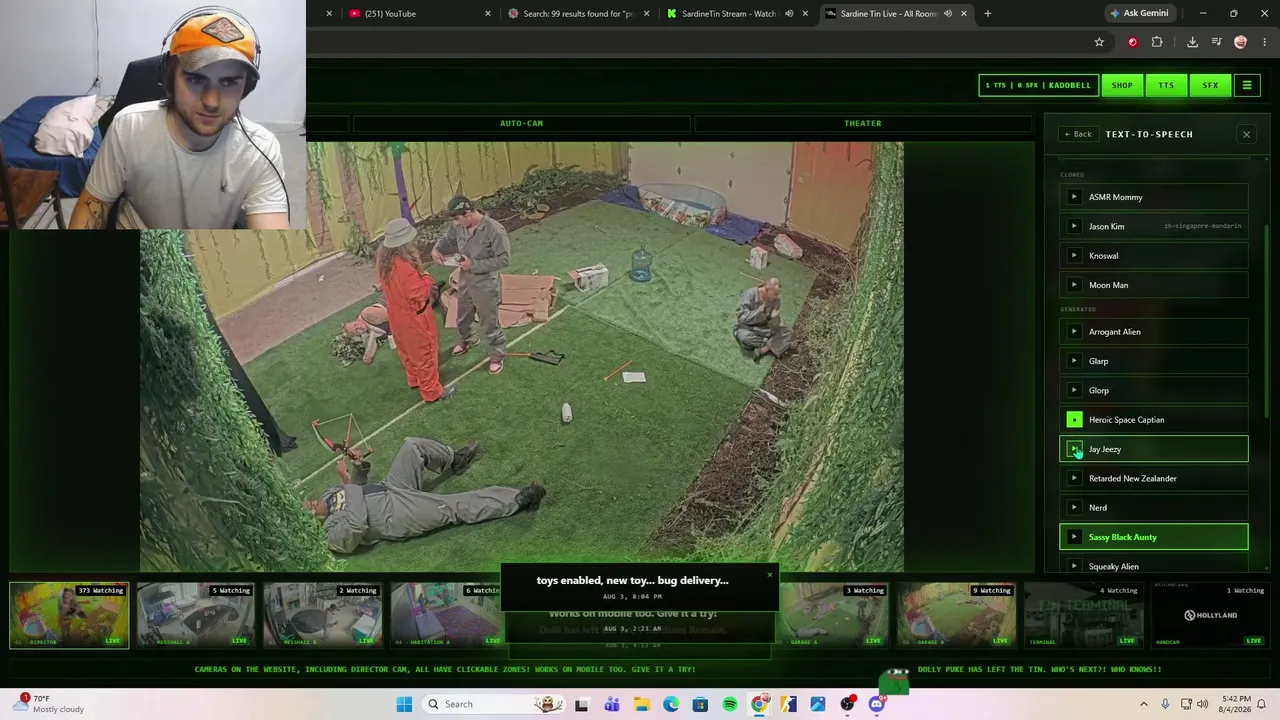Open the TTS button in header
Screen dimensions: 1280x720
(x=1166, y=85)
